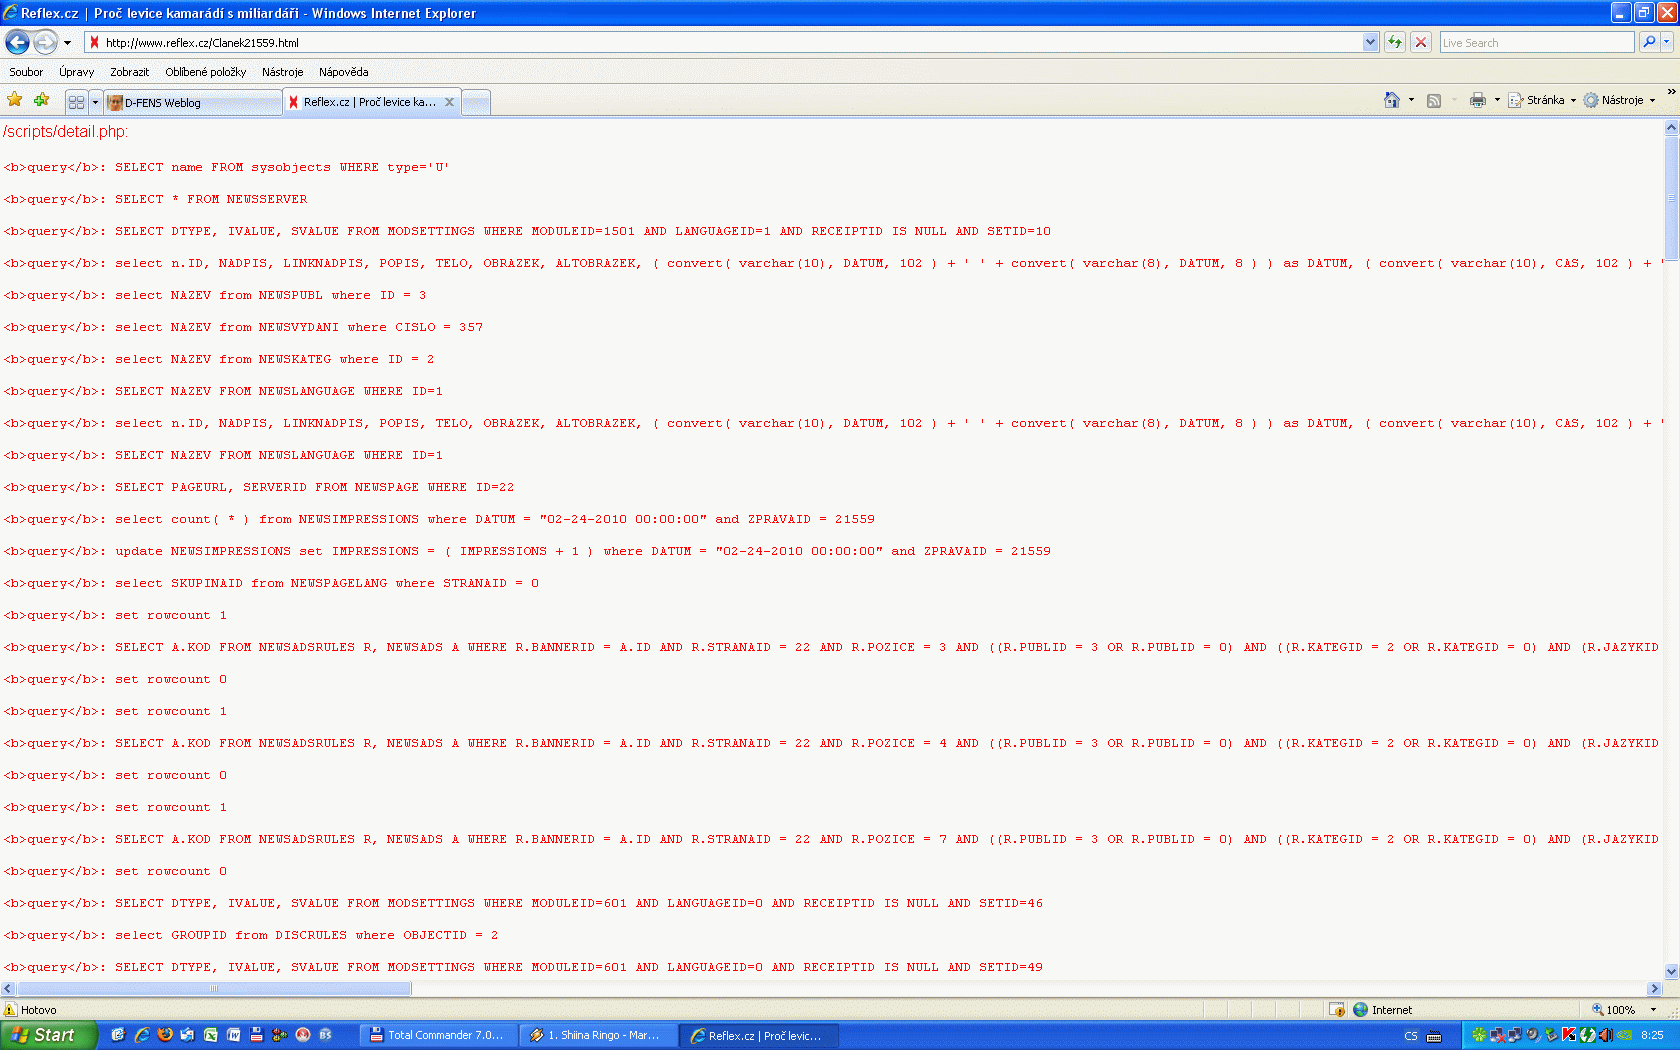Expand the command bar overflow chevron
The image size is (1680, 1050).
point(1671,92)
